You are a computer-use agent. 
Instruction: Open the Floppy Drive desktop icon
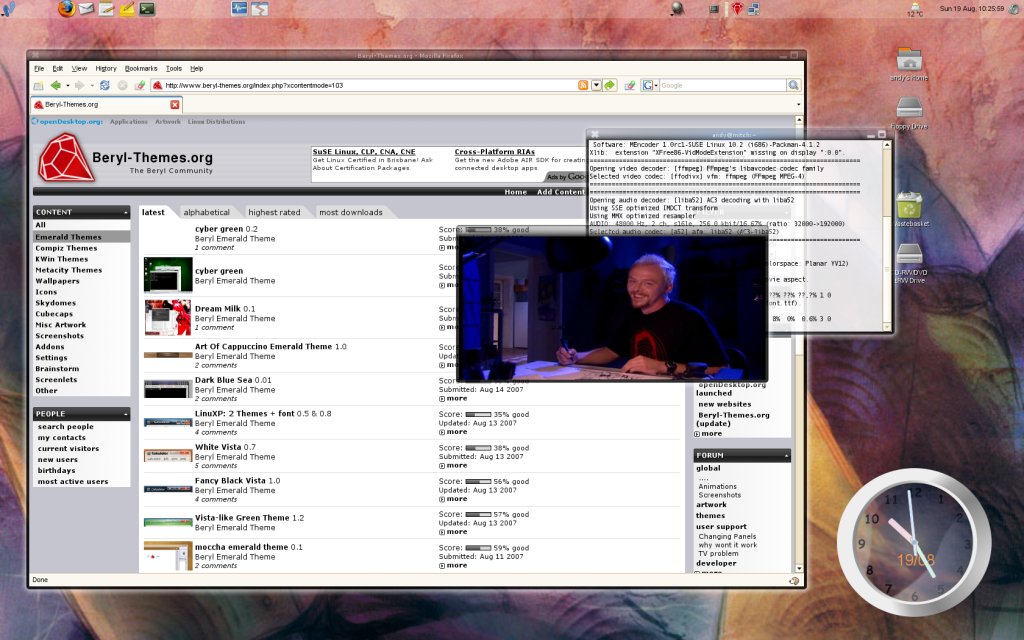909,113
